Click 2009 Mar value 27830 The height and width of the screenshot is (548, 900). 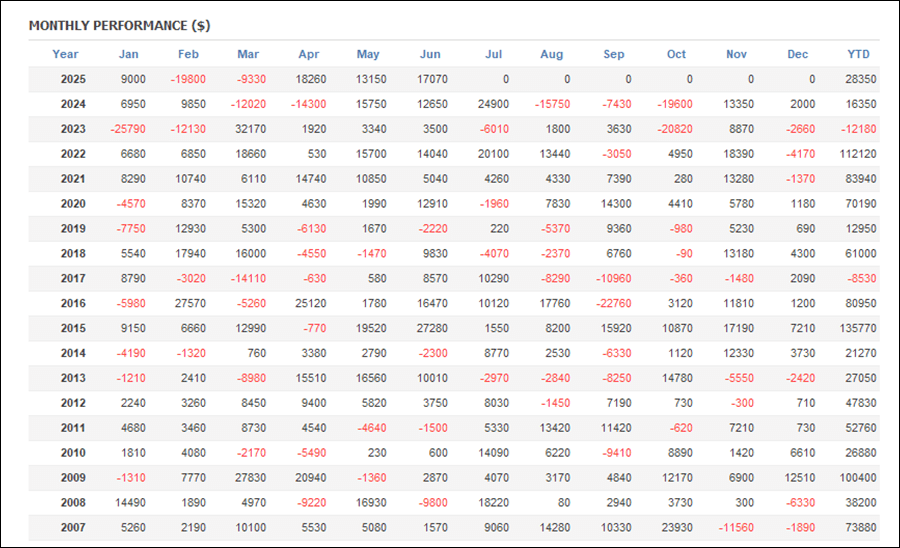(x=250, y=477)
